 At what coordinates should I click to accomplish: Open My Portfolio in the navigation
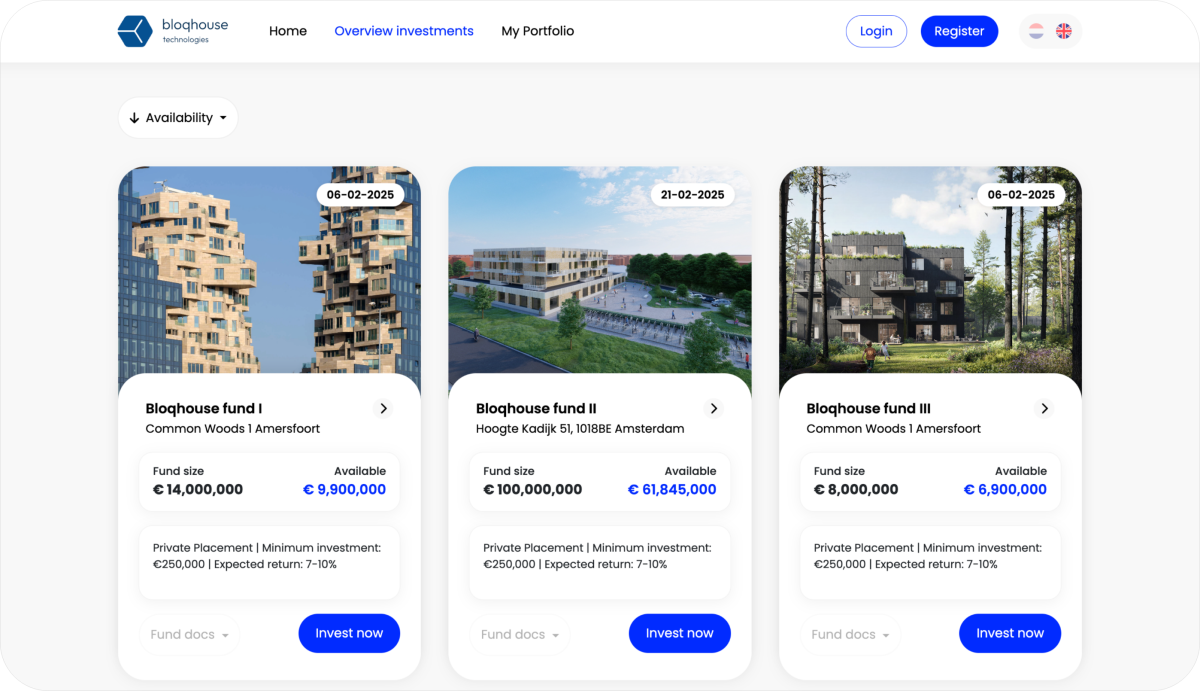(538, 31)
